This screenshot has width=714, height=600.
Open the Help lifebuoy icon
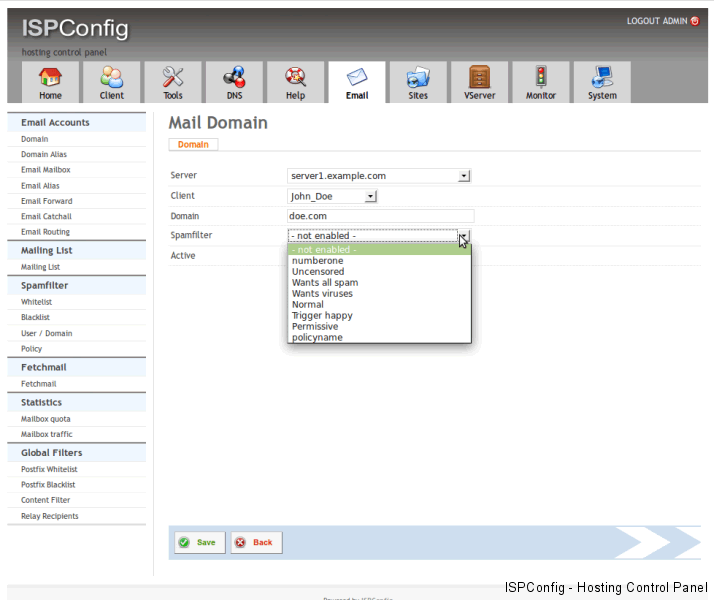click(x=295, y=78)
